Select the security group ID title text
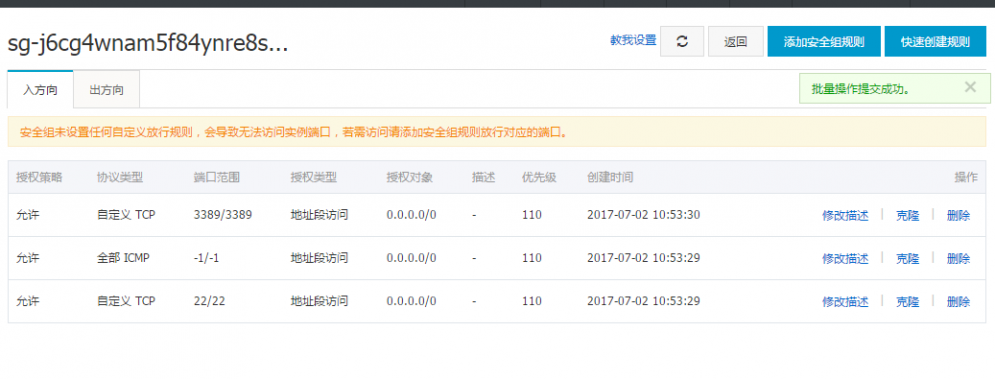 (x=148, y=43)
